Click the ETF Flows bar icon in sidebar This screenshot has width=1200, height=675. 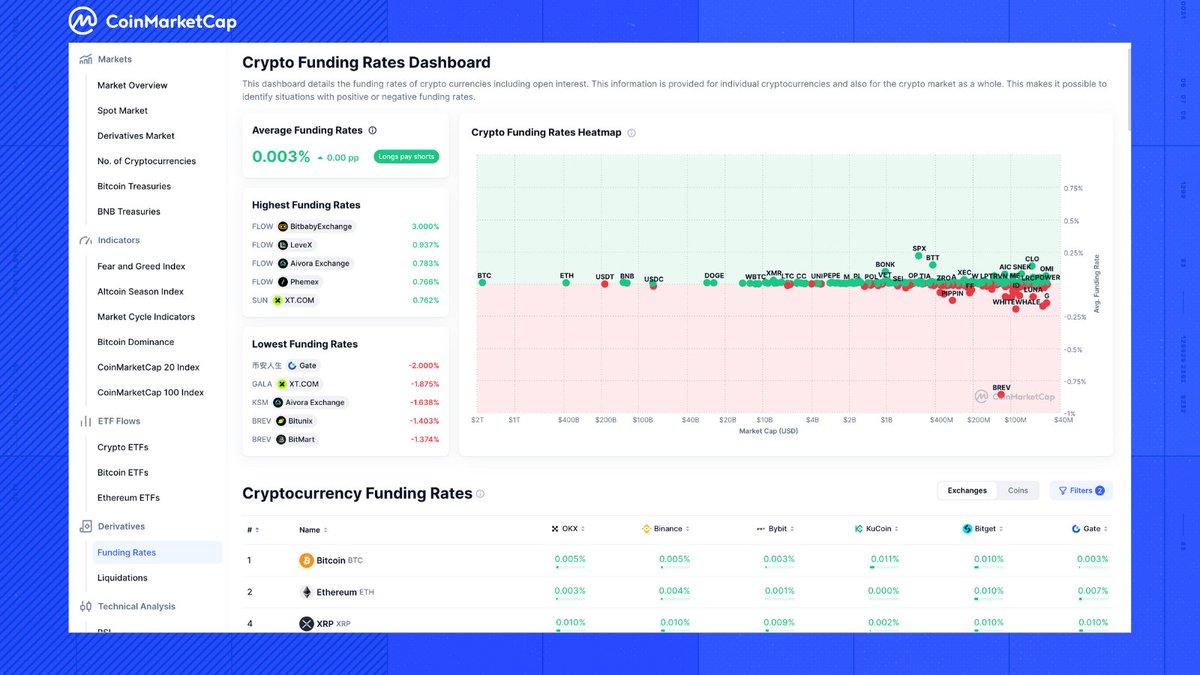tap(86, 421)
